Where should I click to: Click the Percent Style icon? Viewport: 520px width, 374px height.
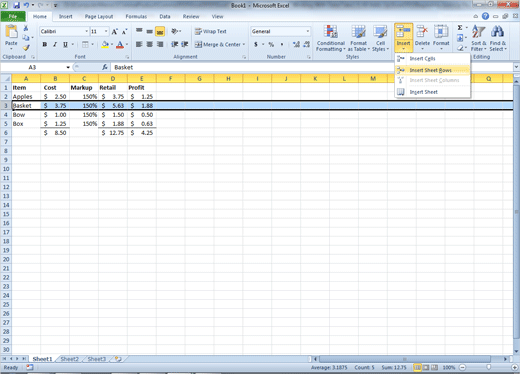pos(271,44)
